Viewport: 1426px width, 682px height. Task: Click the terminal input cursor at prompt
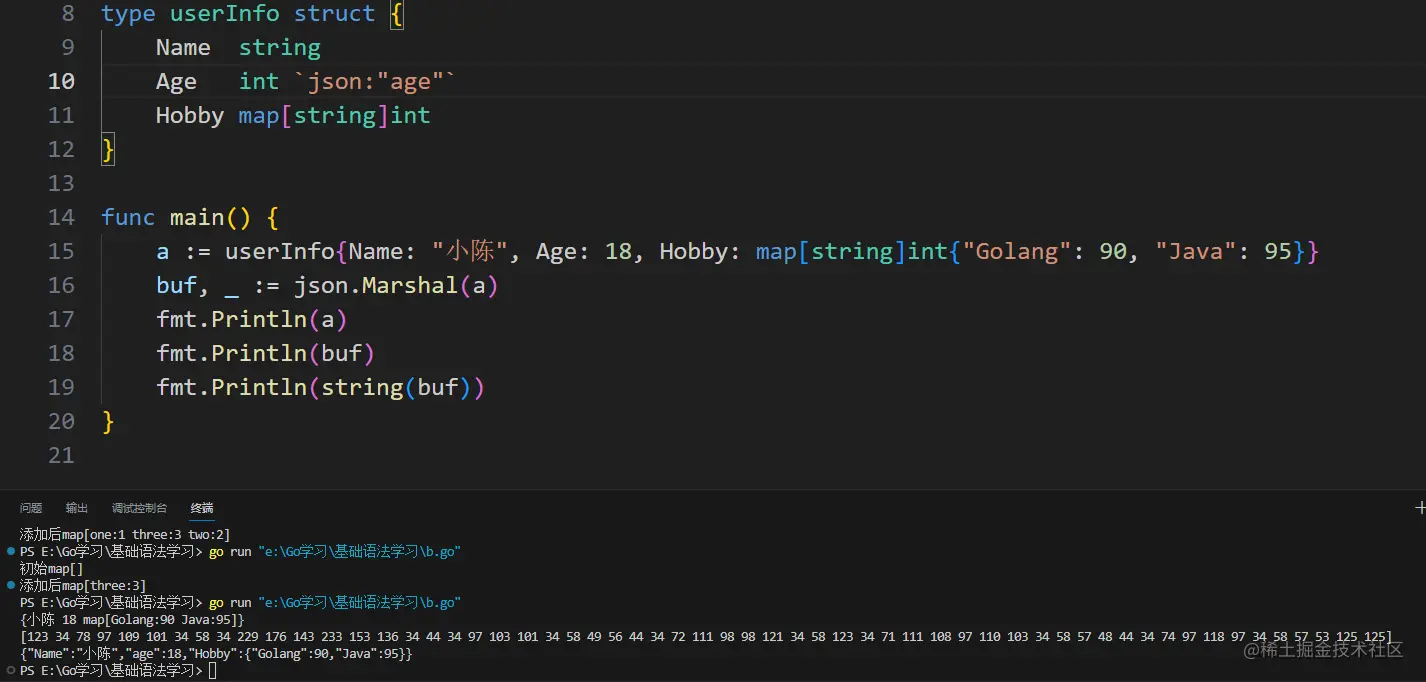[212, 671]
